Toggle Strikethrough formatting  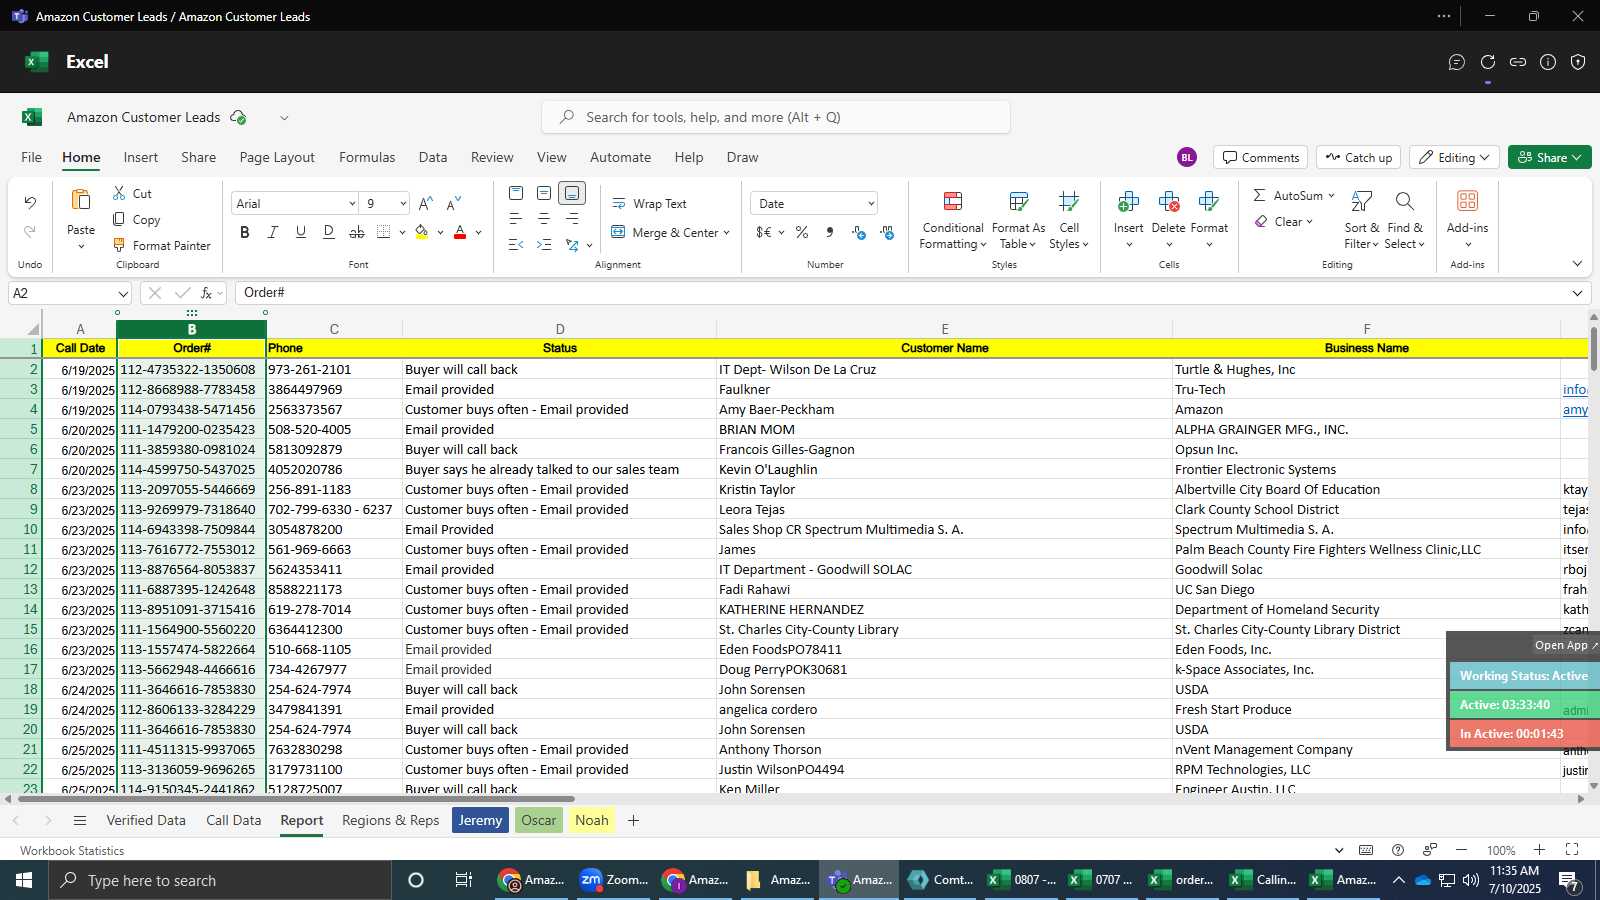357,232
